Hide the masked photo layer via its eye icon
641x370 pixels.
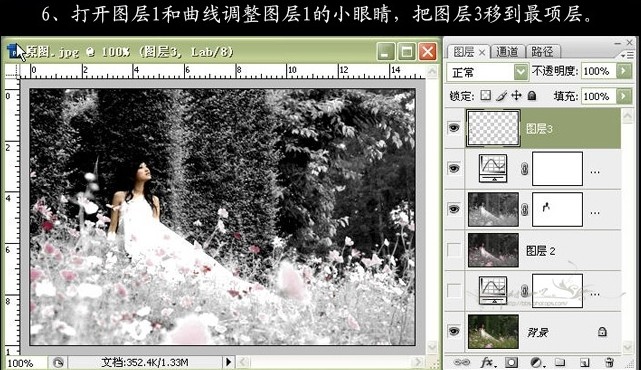[x=454, y=209]
